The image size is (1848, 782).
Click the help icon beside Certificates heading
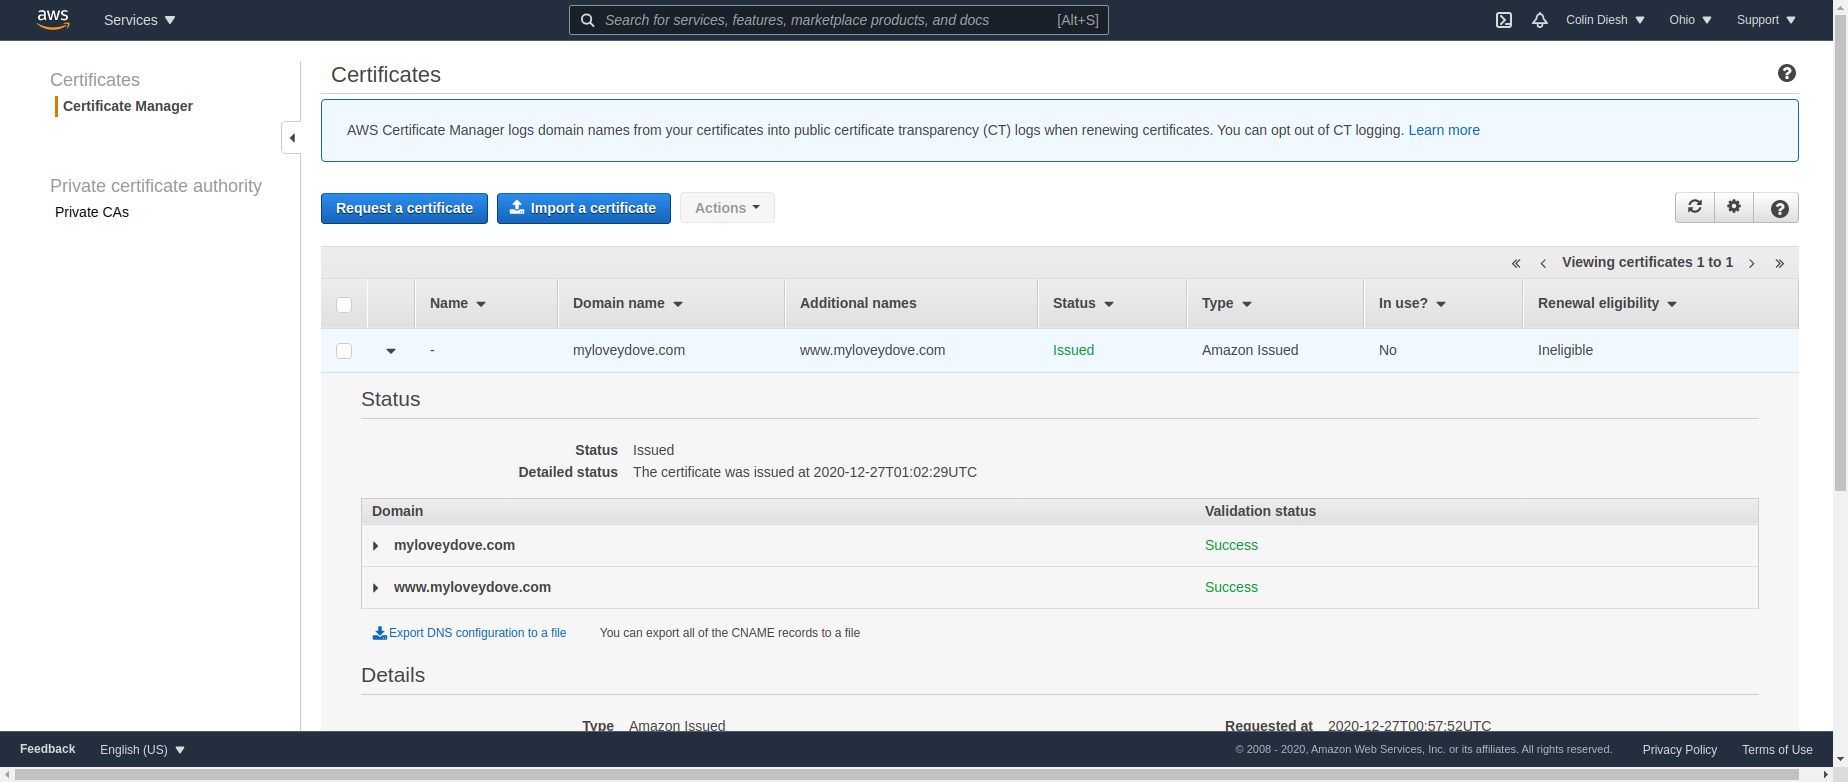[1787, 73]
